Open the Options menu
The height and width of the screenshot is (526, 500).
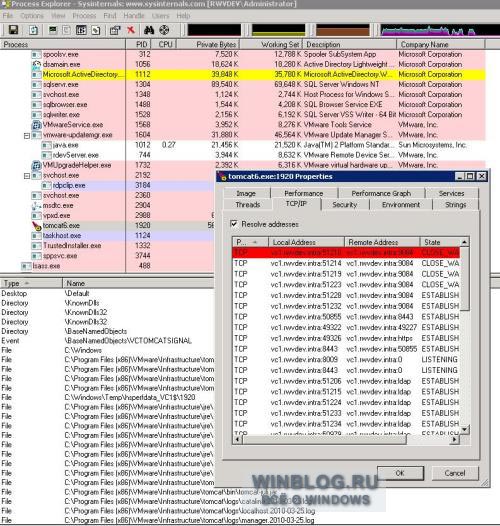32,16
